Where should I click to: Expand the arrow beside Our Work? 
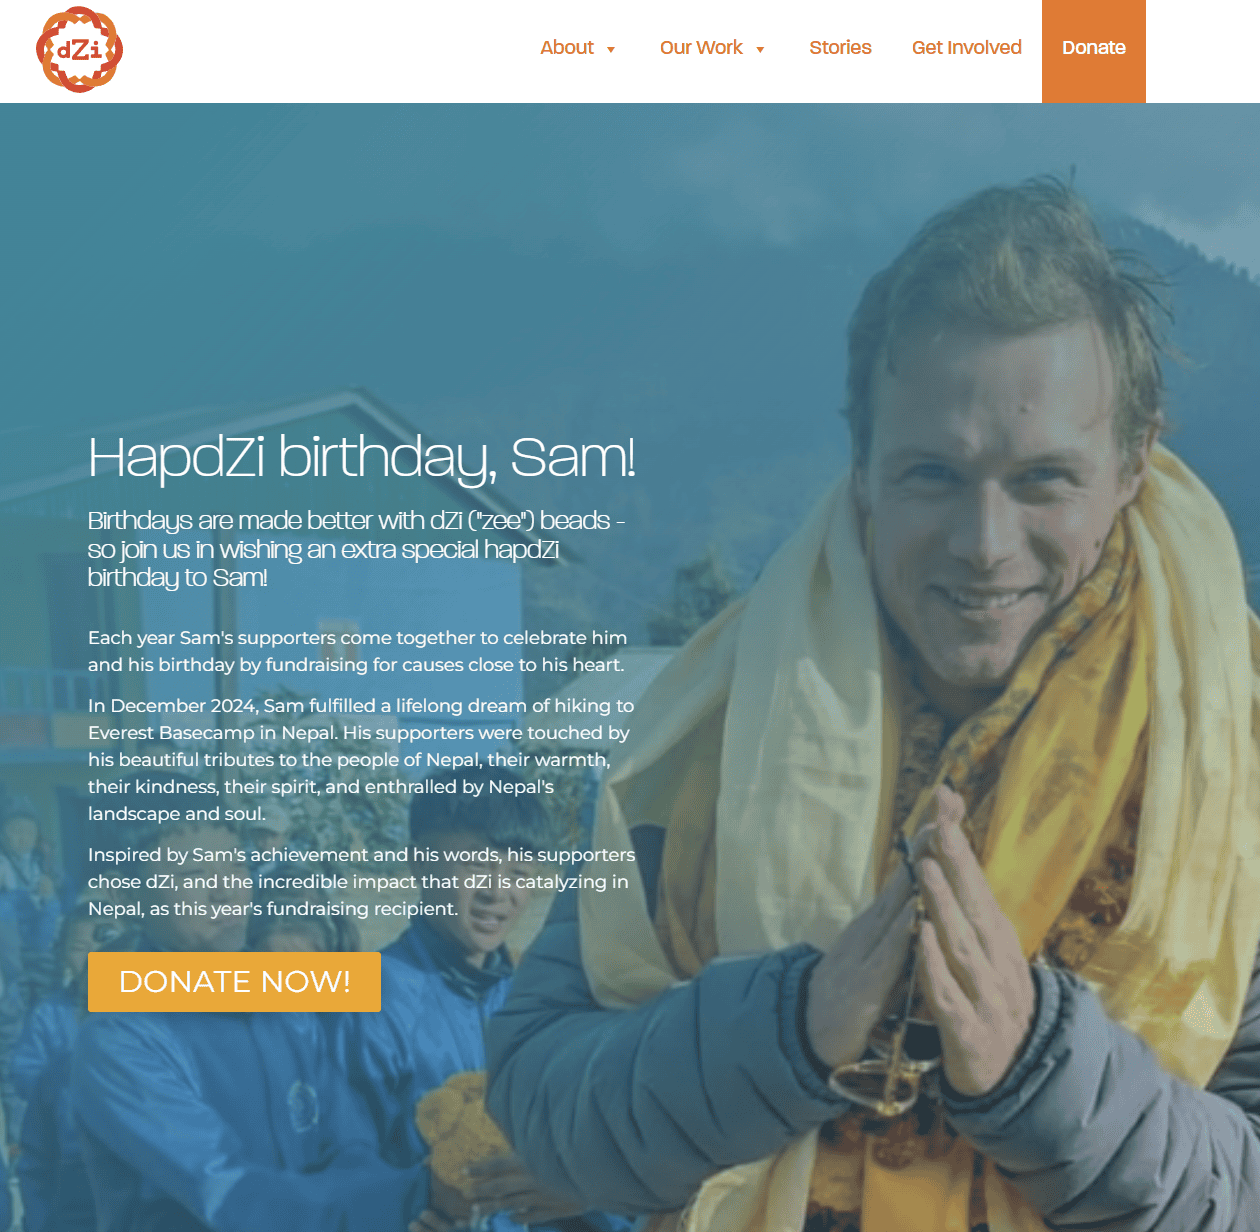(760, 50)
